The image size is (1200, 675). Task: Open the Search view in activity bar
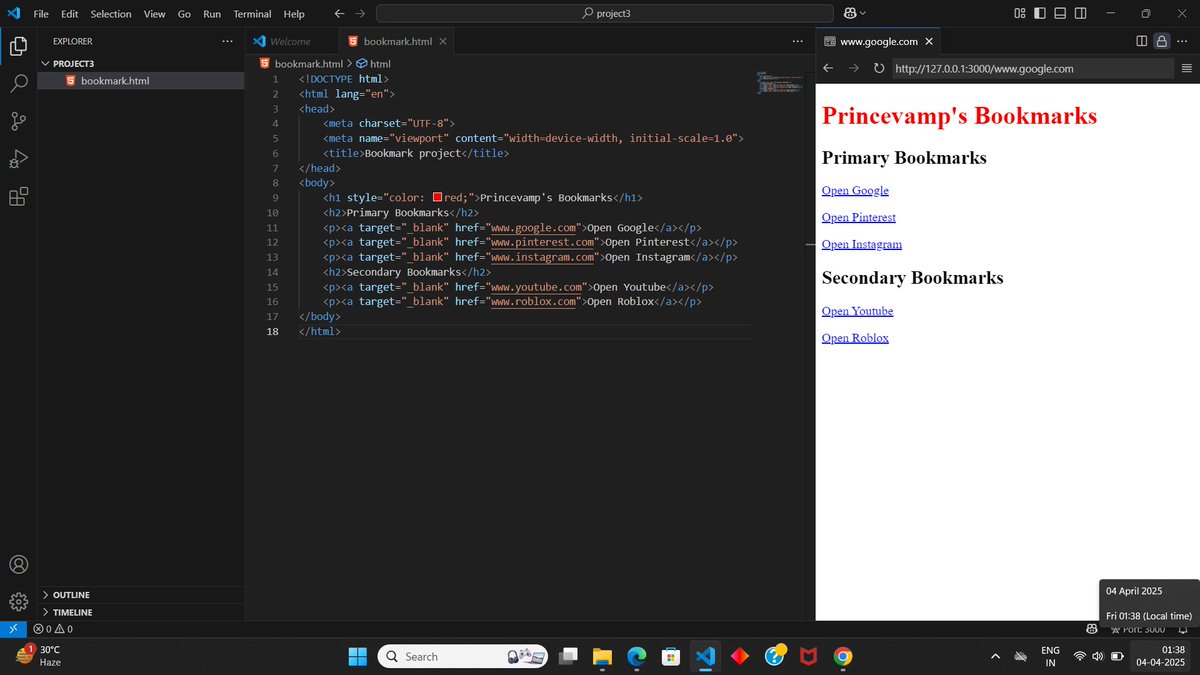pyautogui.click(x=18, y=83)
